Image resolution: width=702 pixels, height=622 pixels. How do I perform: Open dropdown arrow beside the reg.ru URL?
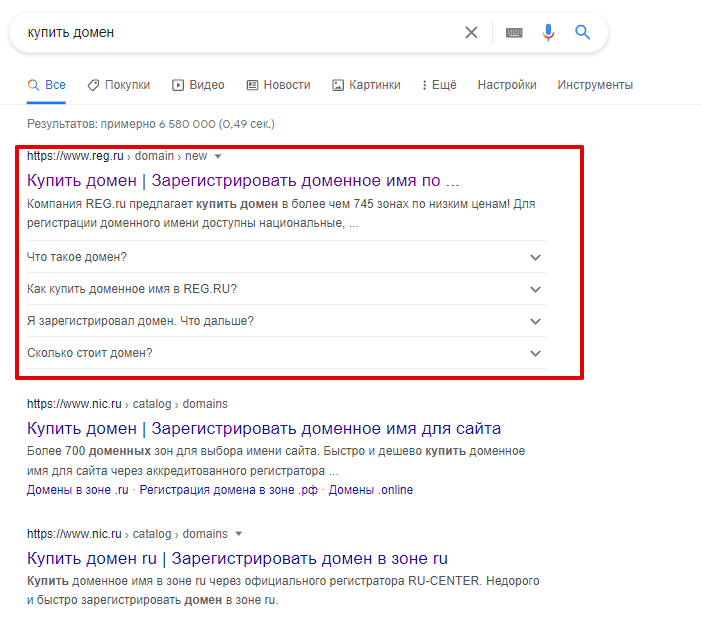[x=218, y=156]
